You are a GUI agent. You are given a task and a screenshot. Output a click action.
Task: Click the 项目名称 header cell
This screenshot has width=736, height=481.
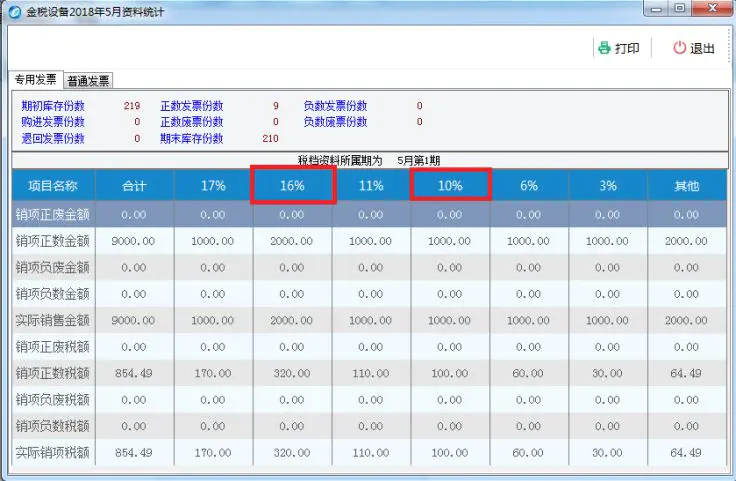[x=53, y=186]
